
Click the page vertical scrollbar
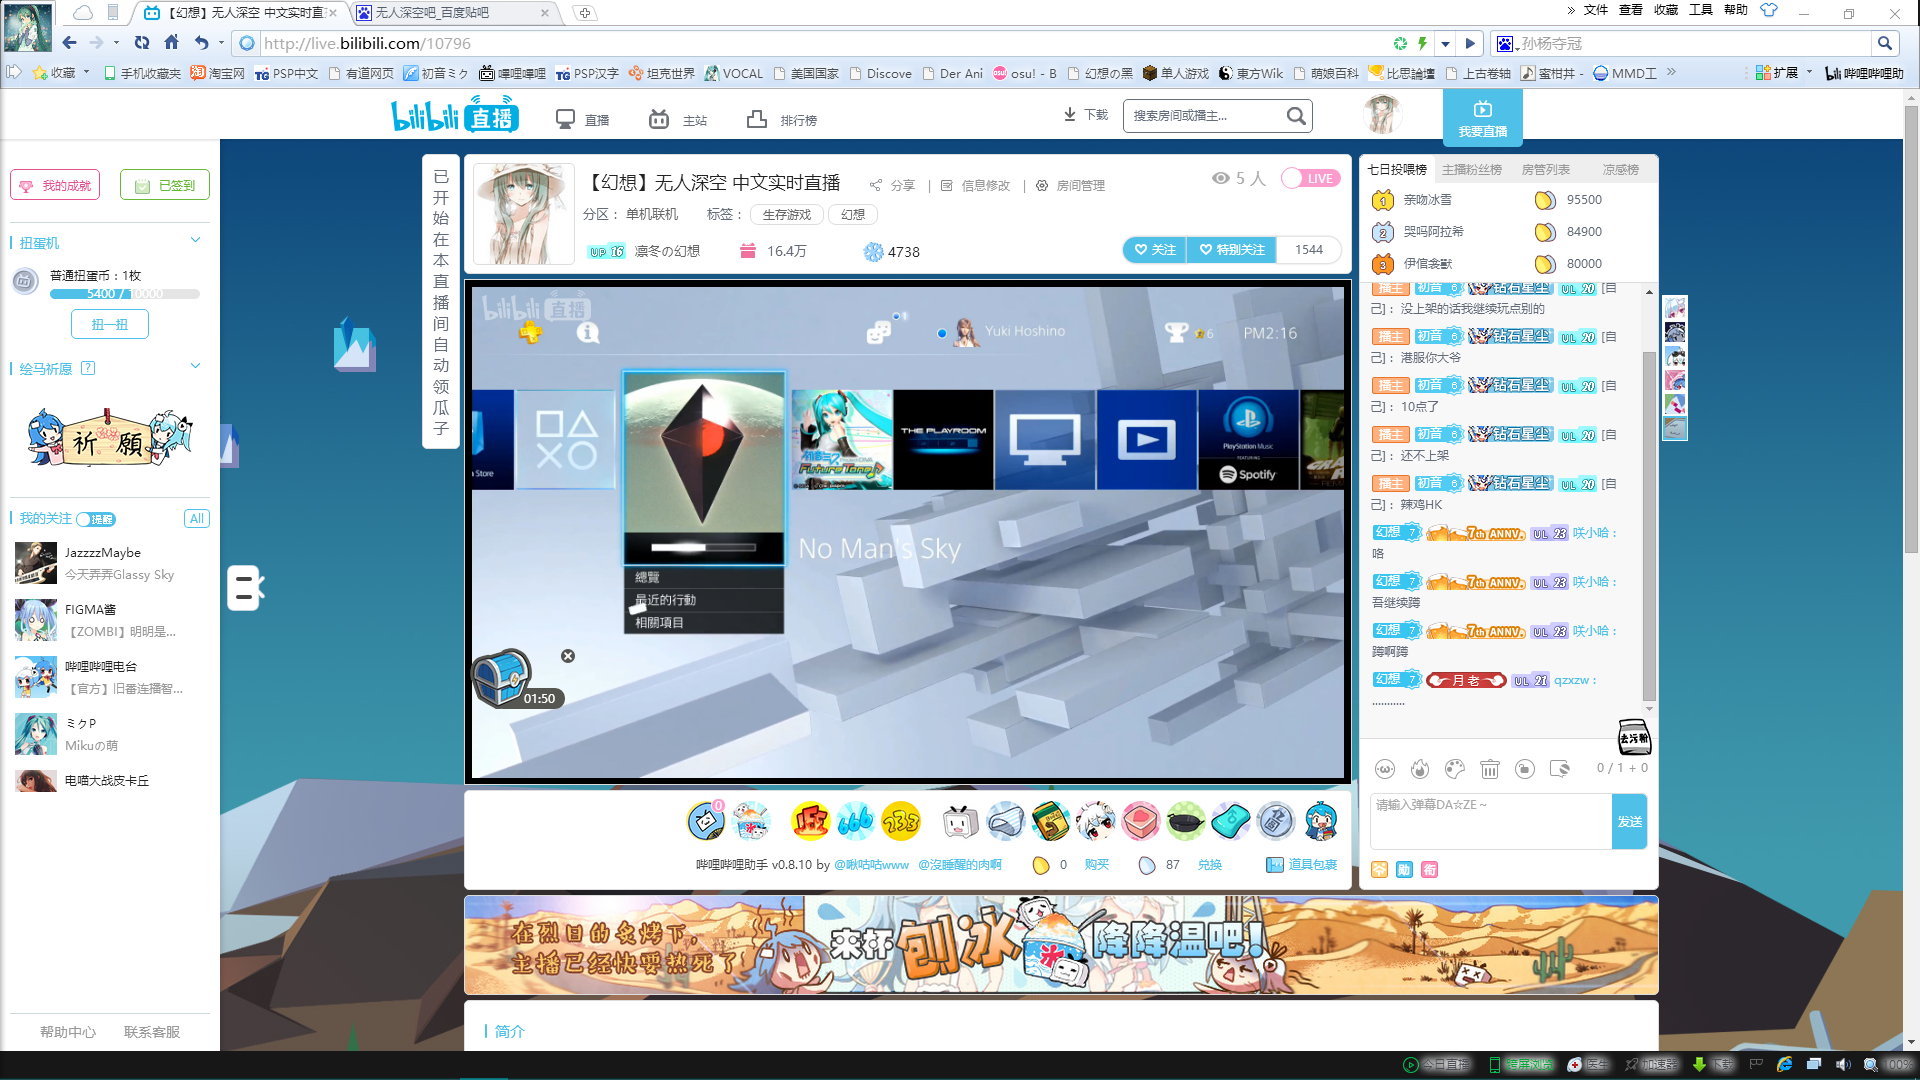click(x=1911, y=330)
